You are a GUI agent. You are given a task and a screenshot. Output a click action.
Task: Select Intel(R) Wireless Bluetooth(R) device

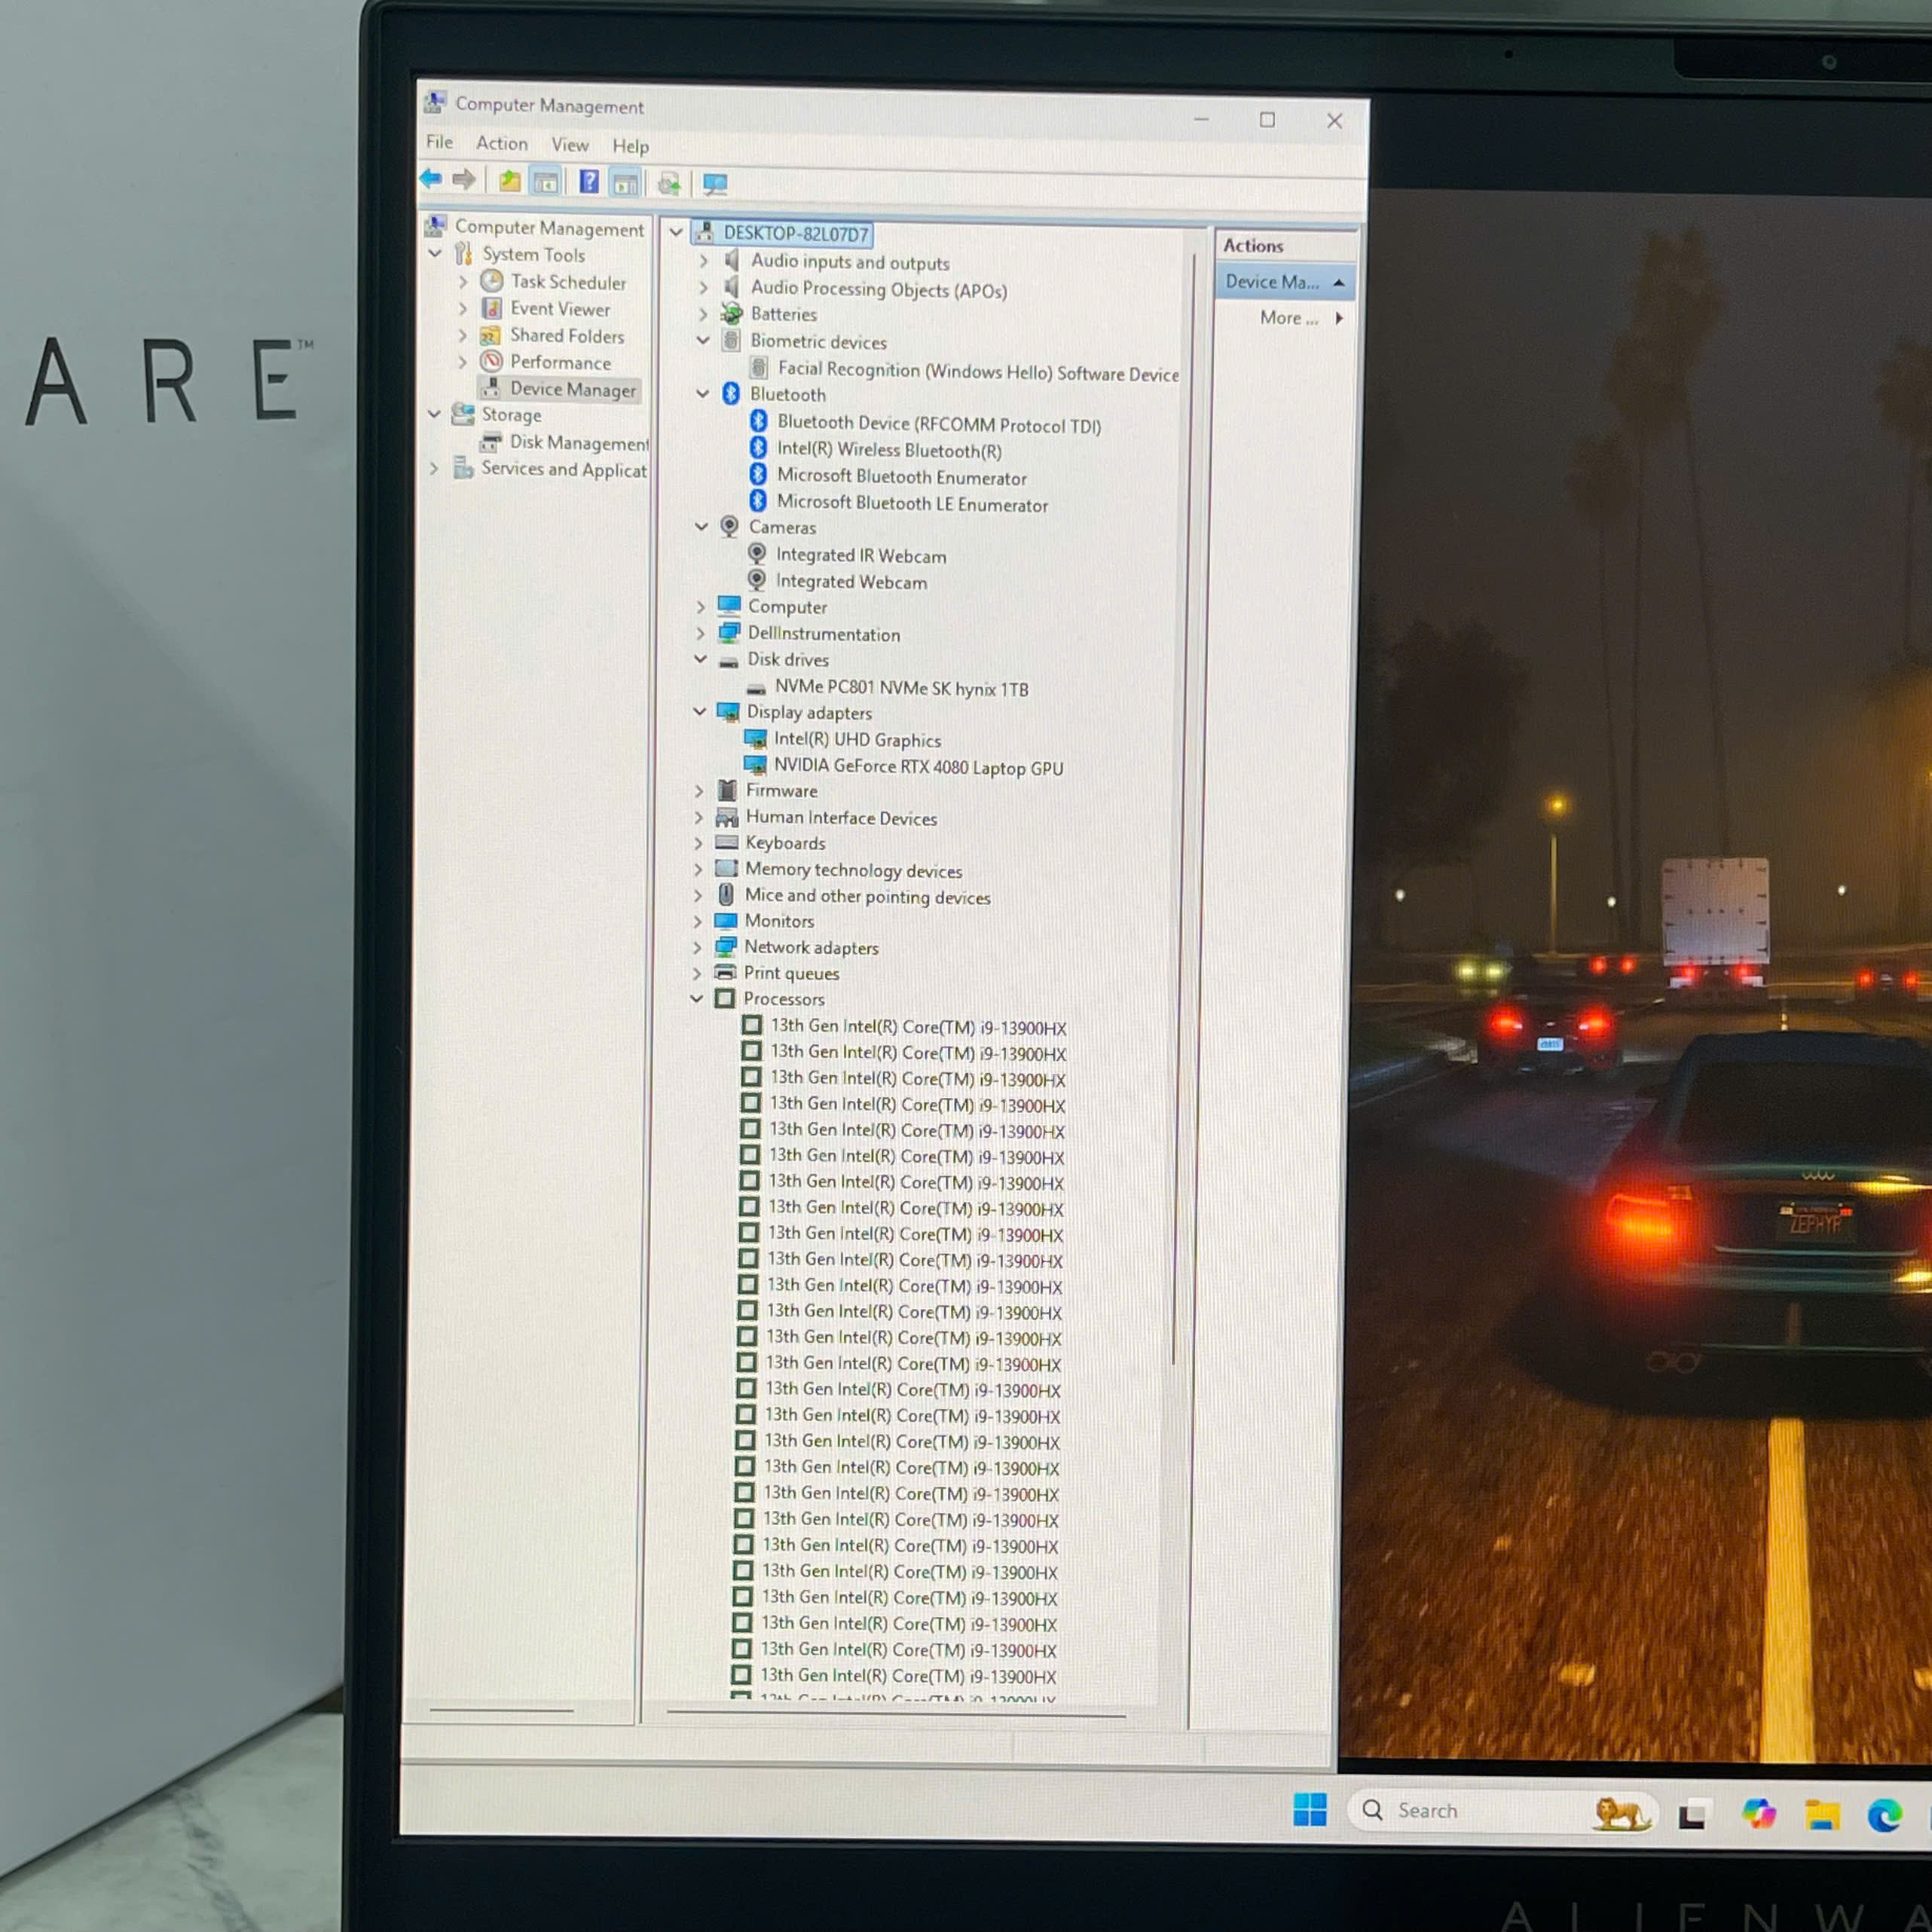point(889,450)
